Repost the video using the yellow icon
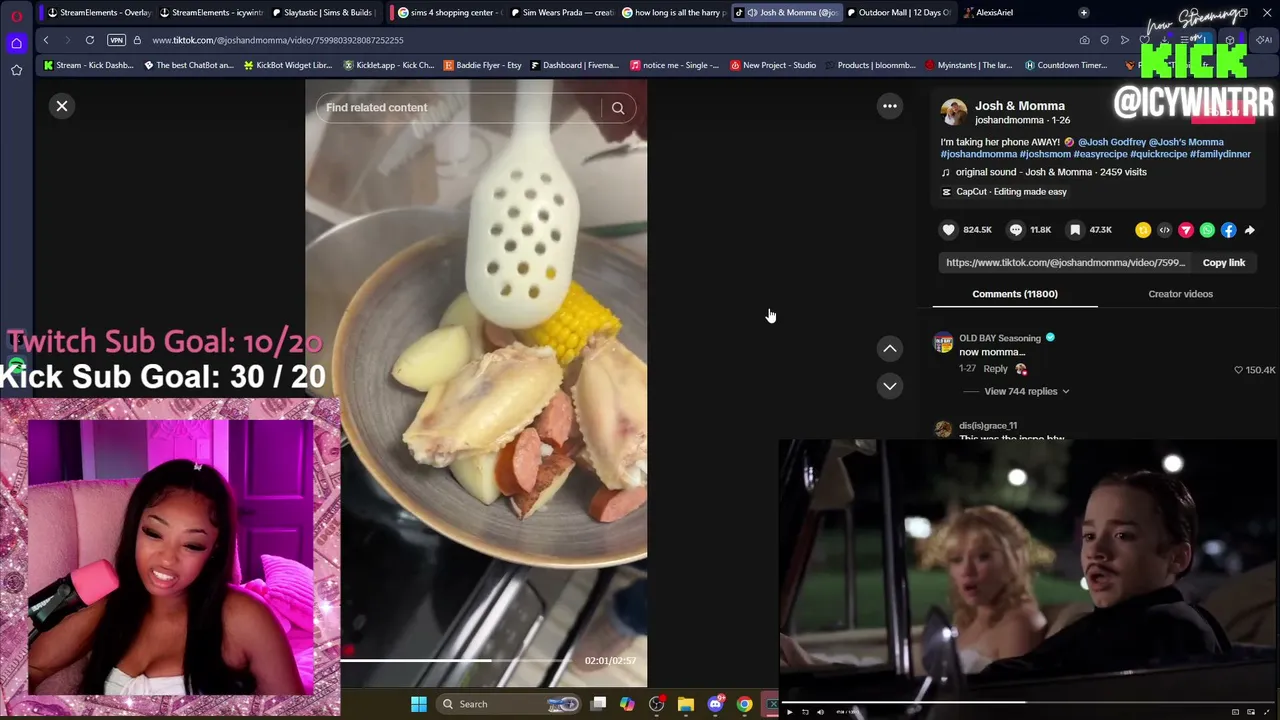 tap(1143, 230)
